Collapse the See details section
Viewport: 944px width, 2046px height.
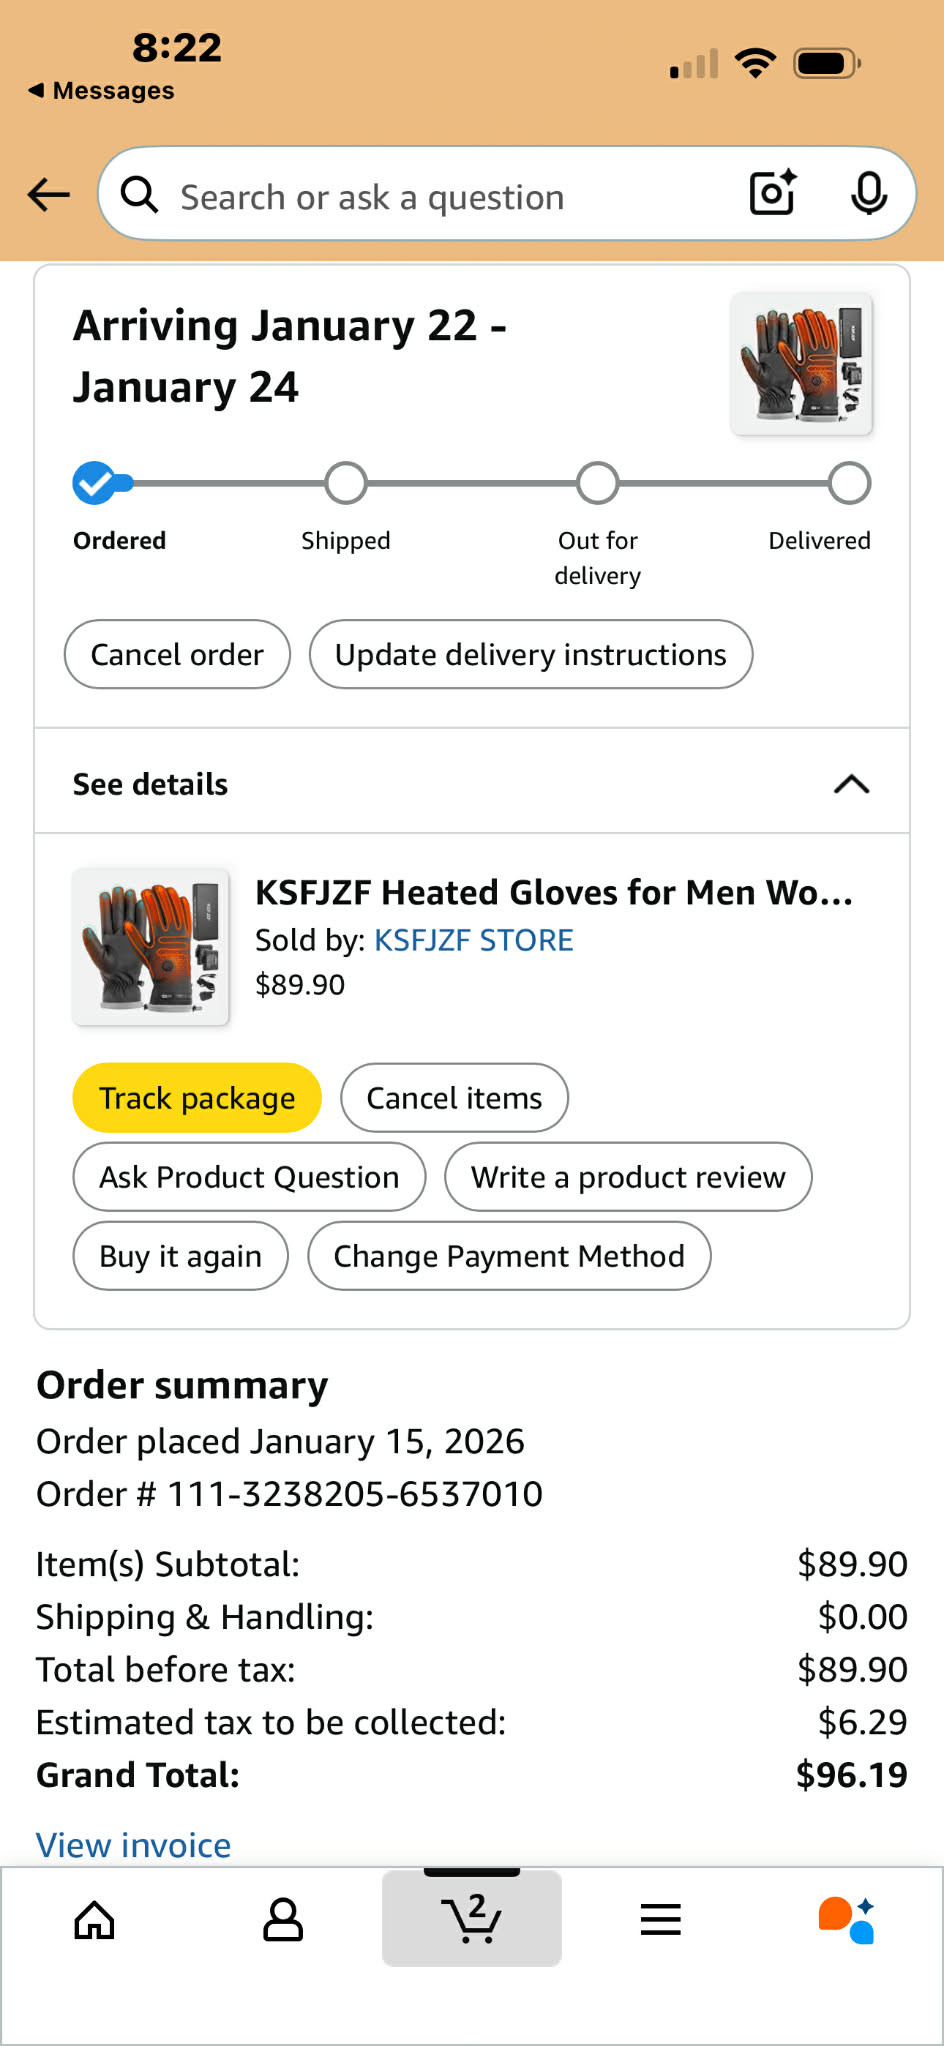point(851,784)
